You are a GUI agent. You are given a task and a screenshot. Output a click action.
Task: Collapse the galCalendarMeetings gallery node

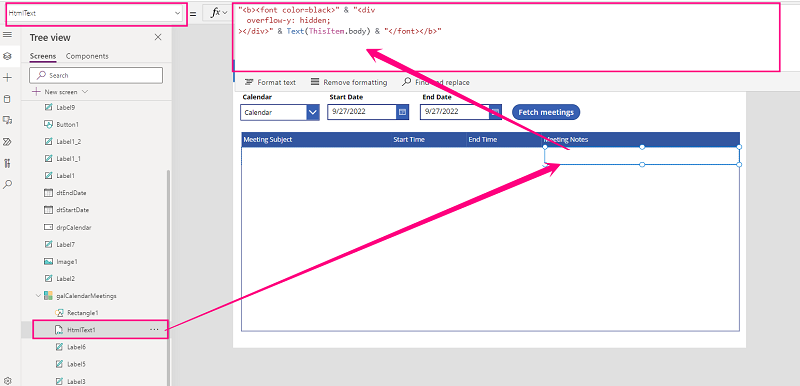click(x=38, y=295)
